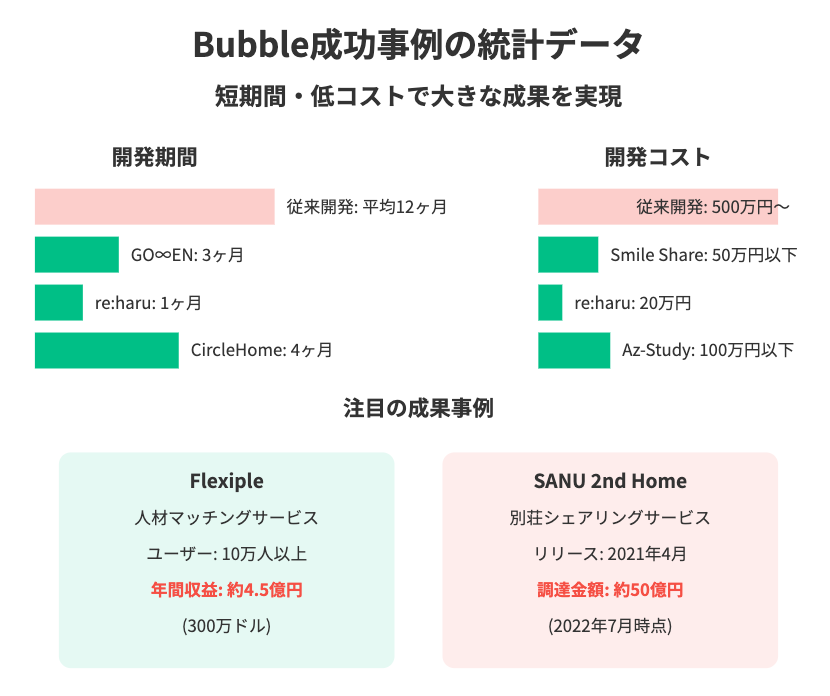Click the red 年間収益: 約4.5億円 text
830x696 pixels.
pyautogui.click(x=227, y=590)
